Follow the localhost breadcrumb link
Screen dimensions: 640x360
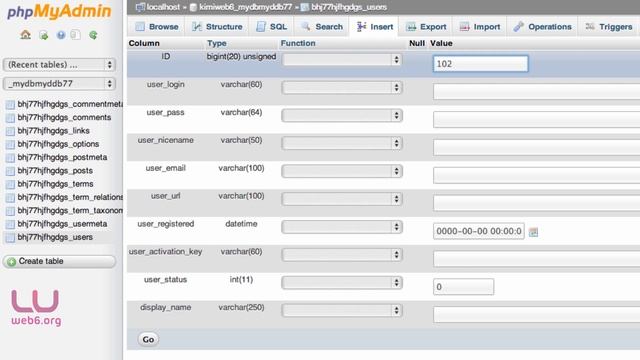pyautogui.click(x=163, y=7)
